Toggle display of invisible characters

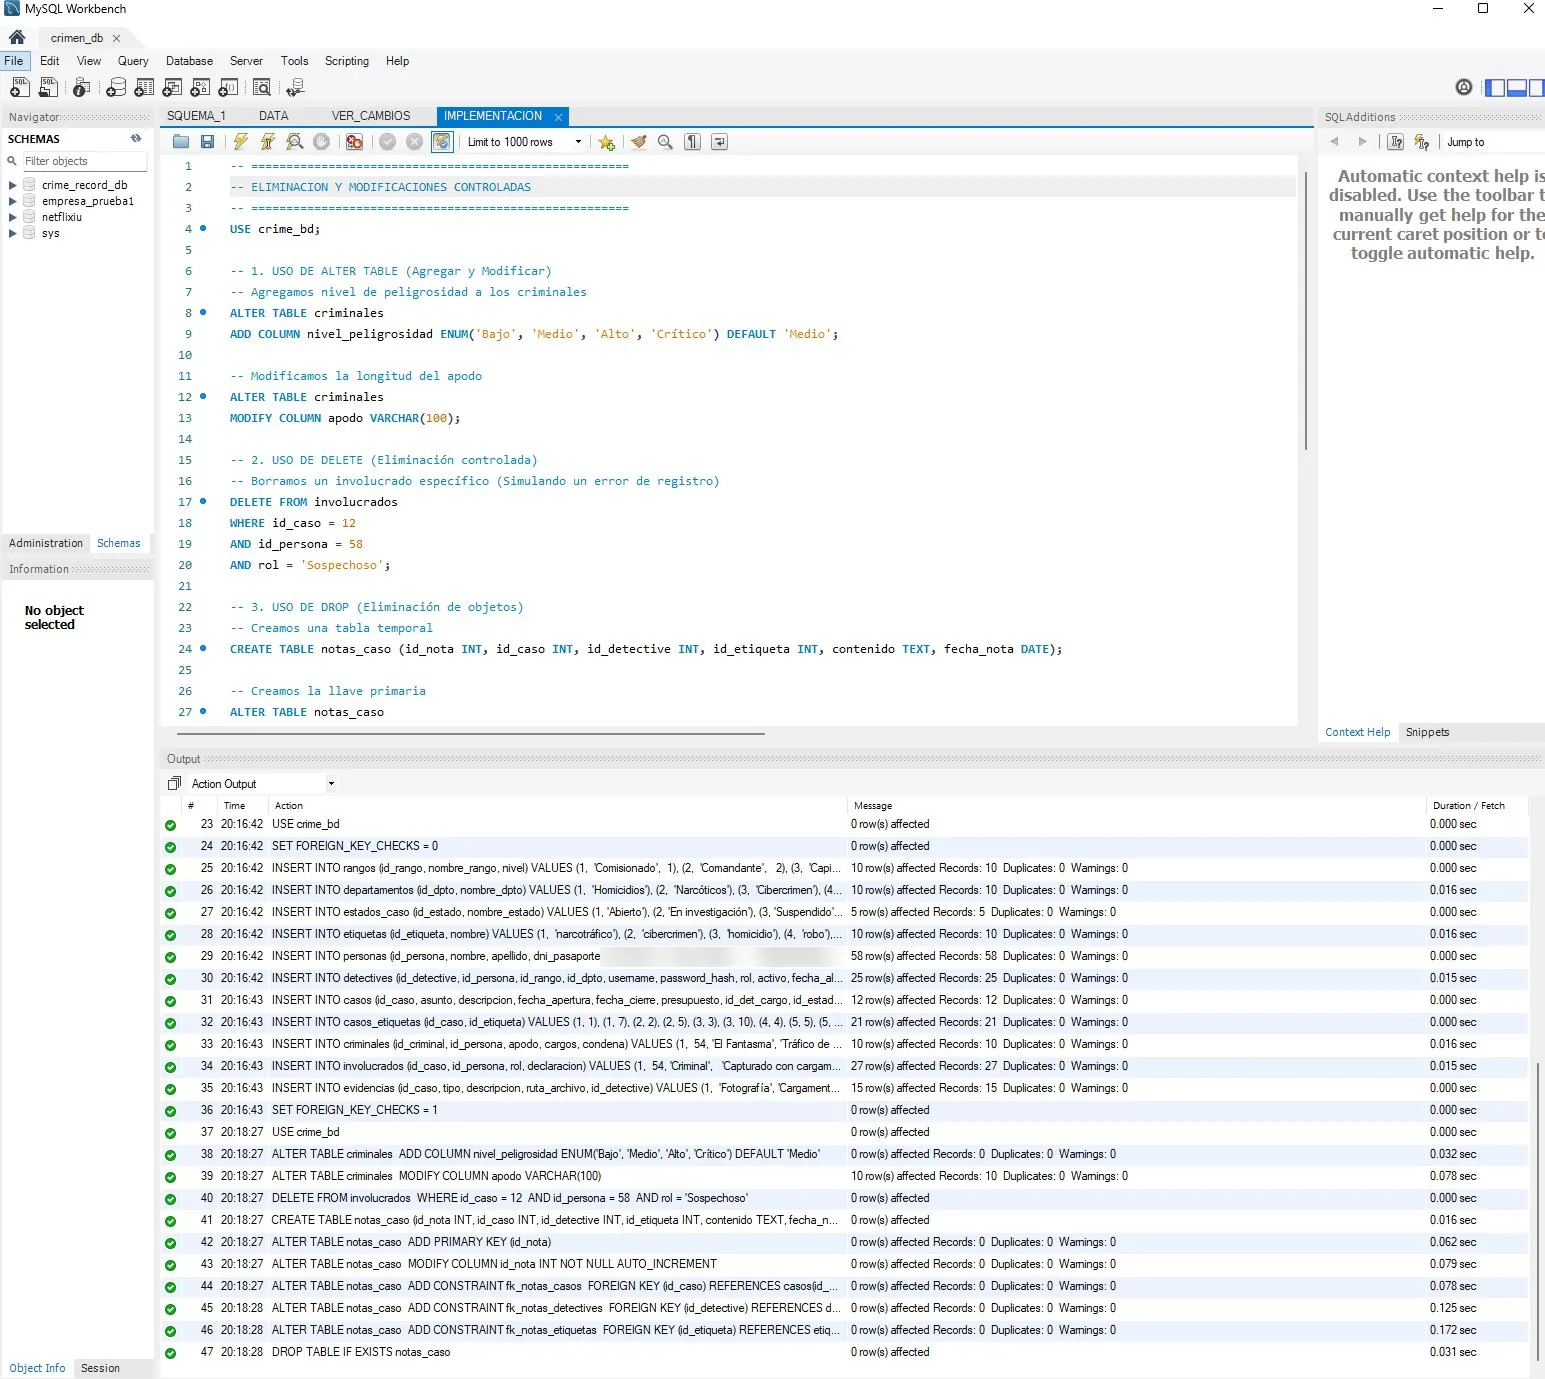(x=692, y=142)
